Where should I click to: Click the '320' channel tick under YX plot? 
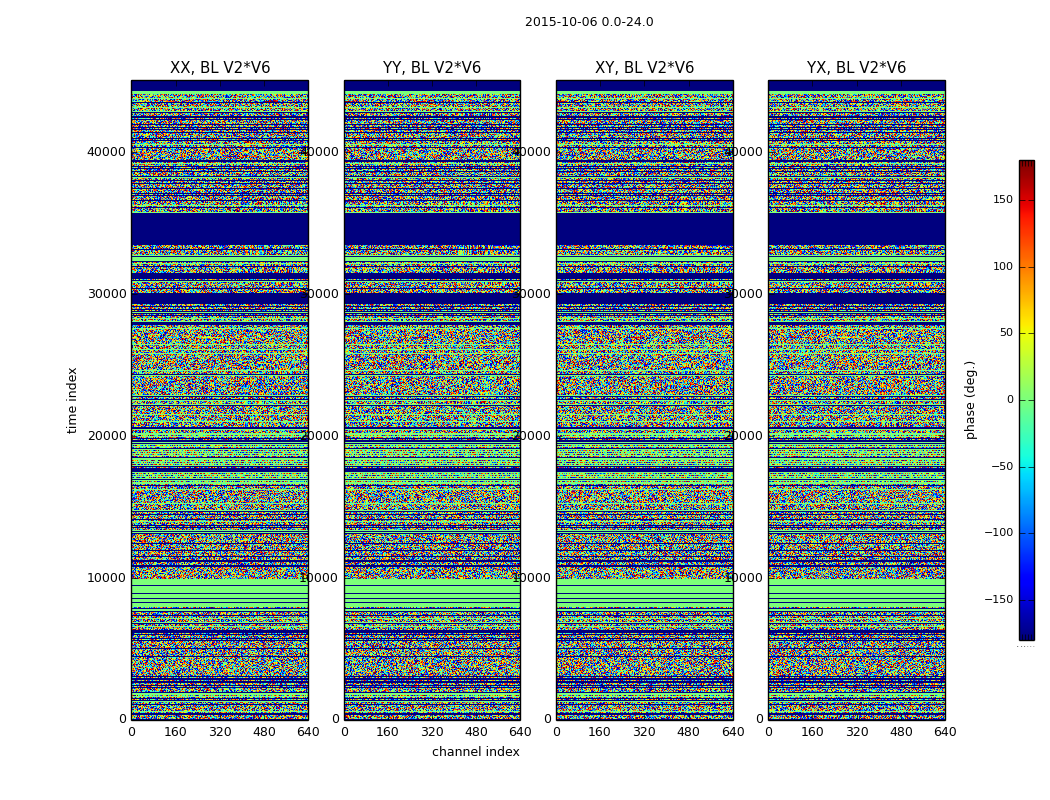pos(856,732)
